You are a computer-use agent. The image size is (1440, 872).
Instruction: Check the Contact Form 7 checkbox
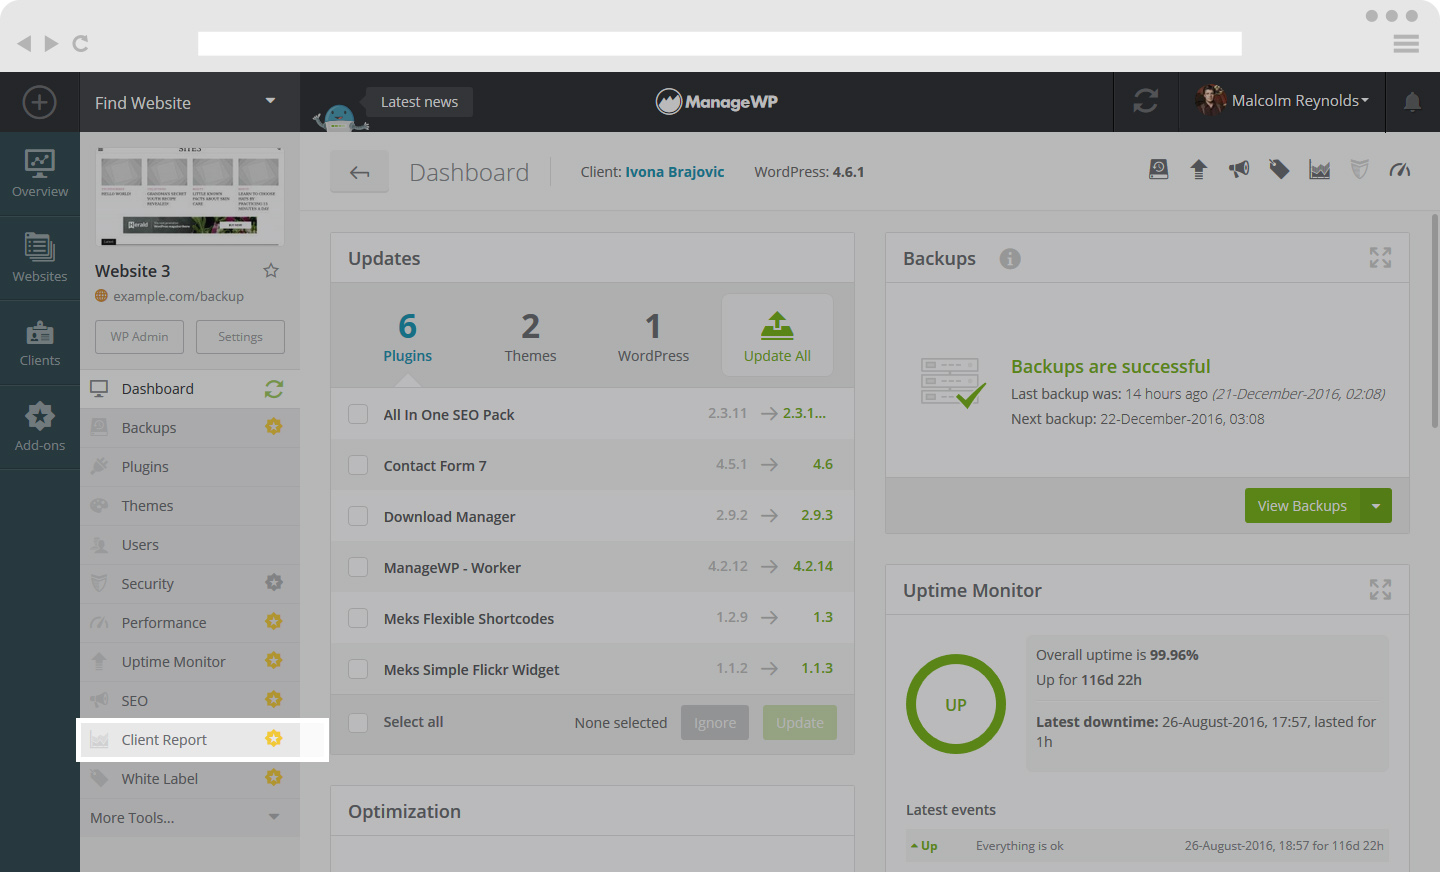point(358,465)
